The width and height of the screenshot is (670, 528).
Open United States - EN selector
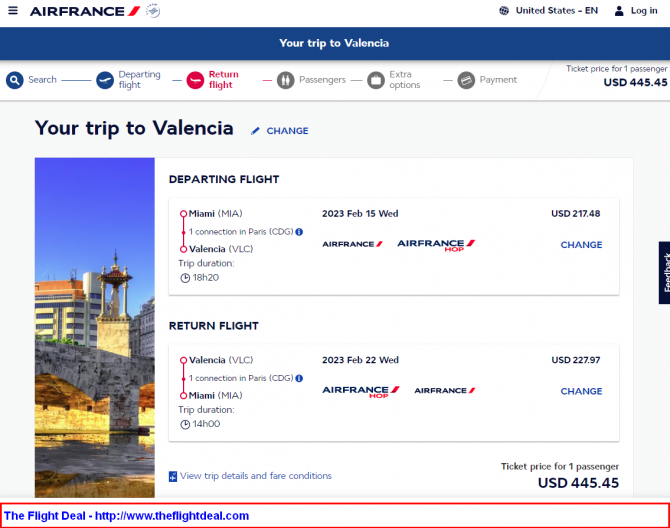(x=557, y=11)
